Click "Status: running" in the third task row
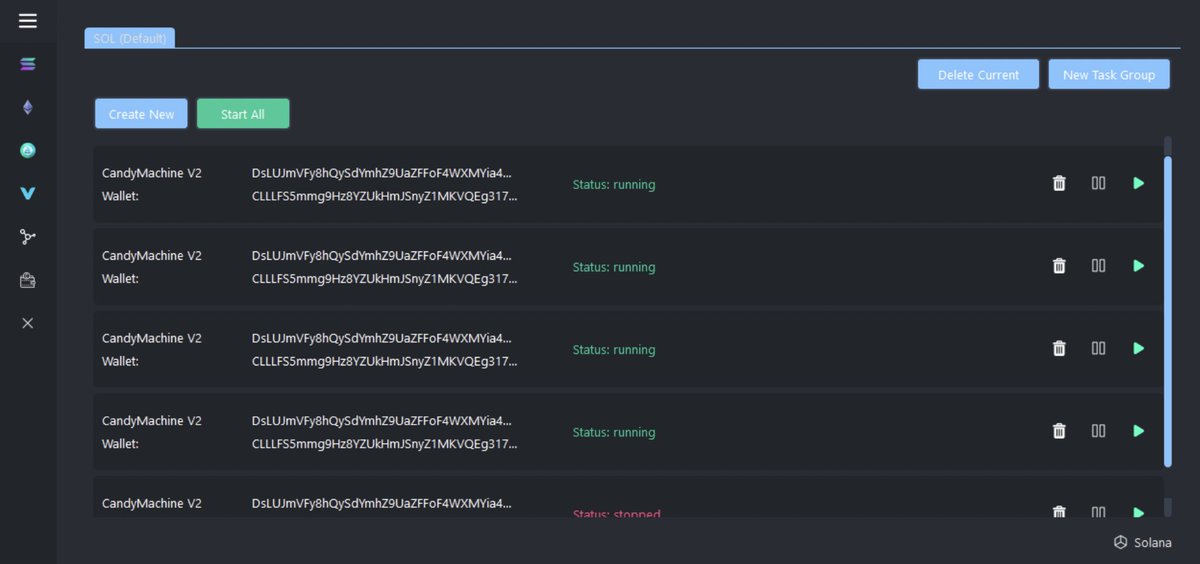This screenshot has height=564, width=1200. (x=614, y=350)
